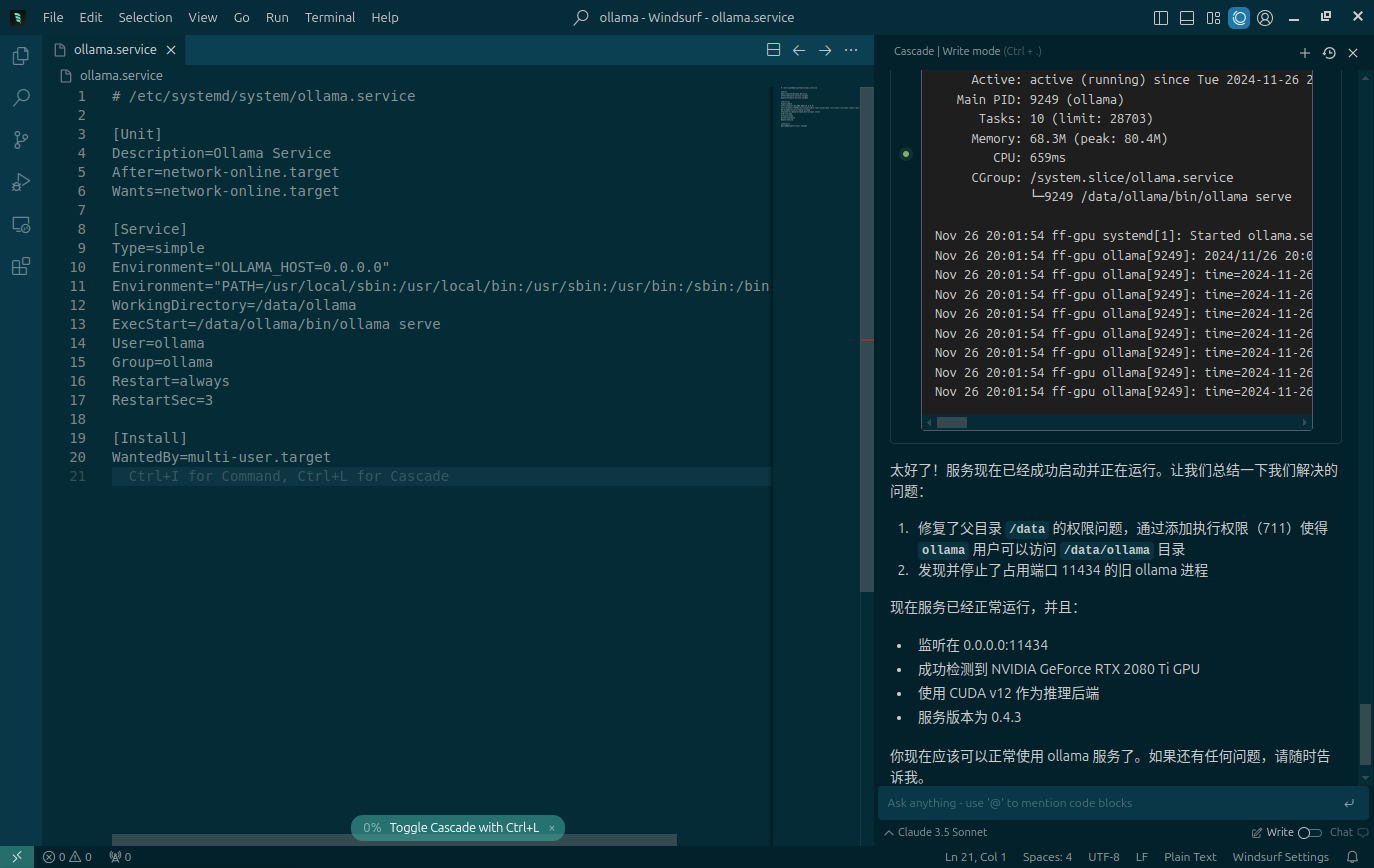Viewport: 1374px width, 868px height.
Task: Open the Run menu
Action: click(277, 17)
